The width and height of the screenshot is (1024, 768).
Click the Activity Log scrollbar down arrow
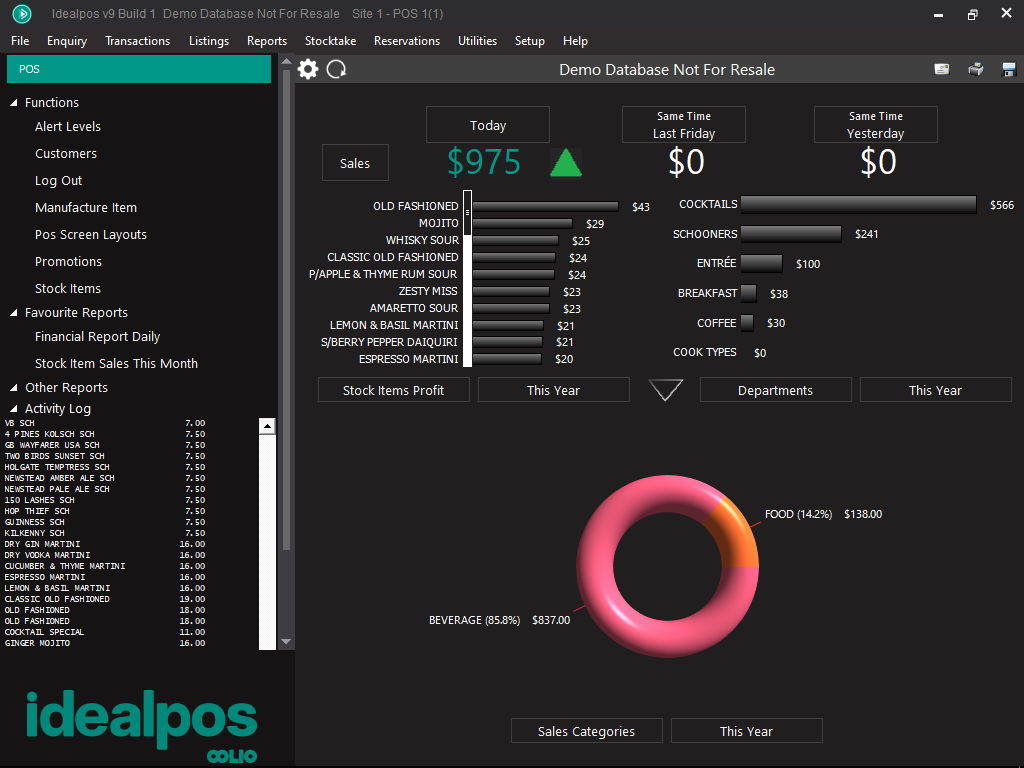pos(267,642)
